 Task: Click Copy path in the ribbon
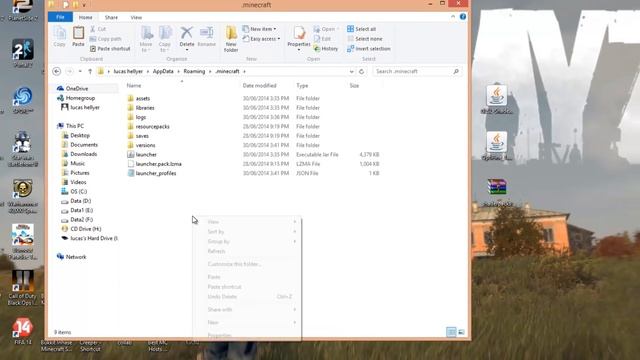pos(105,39)
